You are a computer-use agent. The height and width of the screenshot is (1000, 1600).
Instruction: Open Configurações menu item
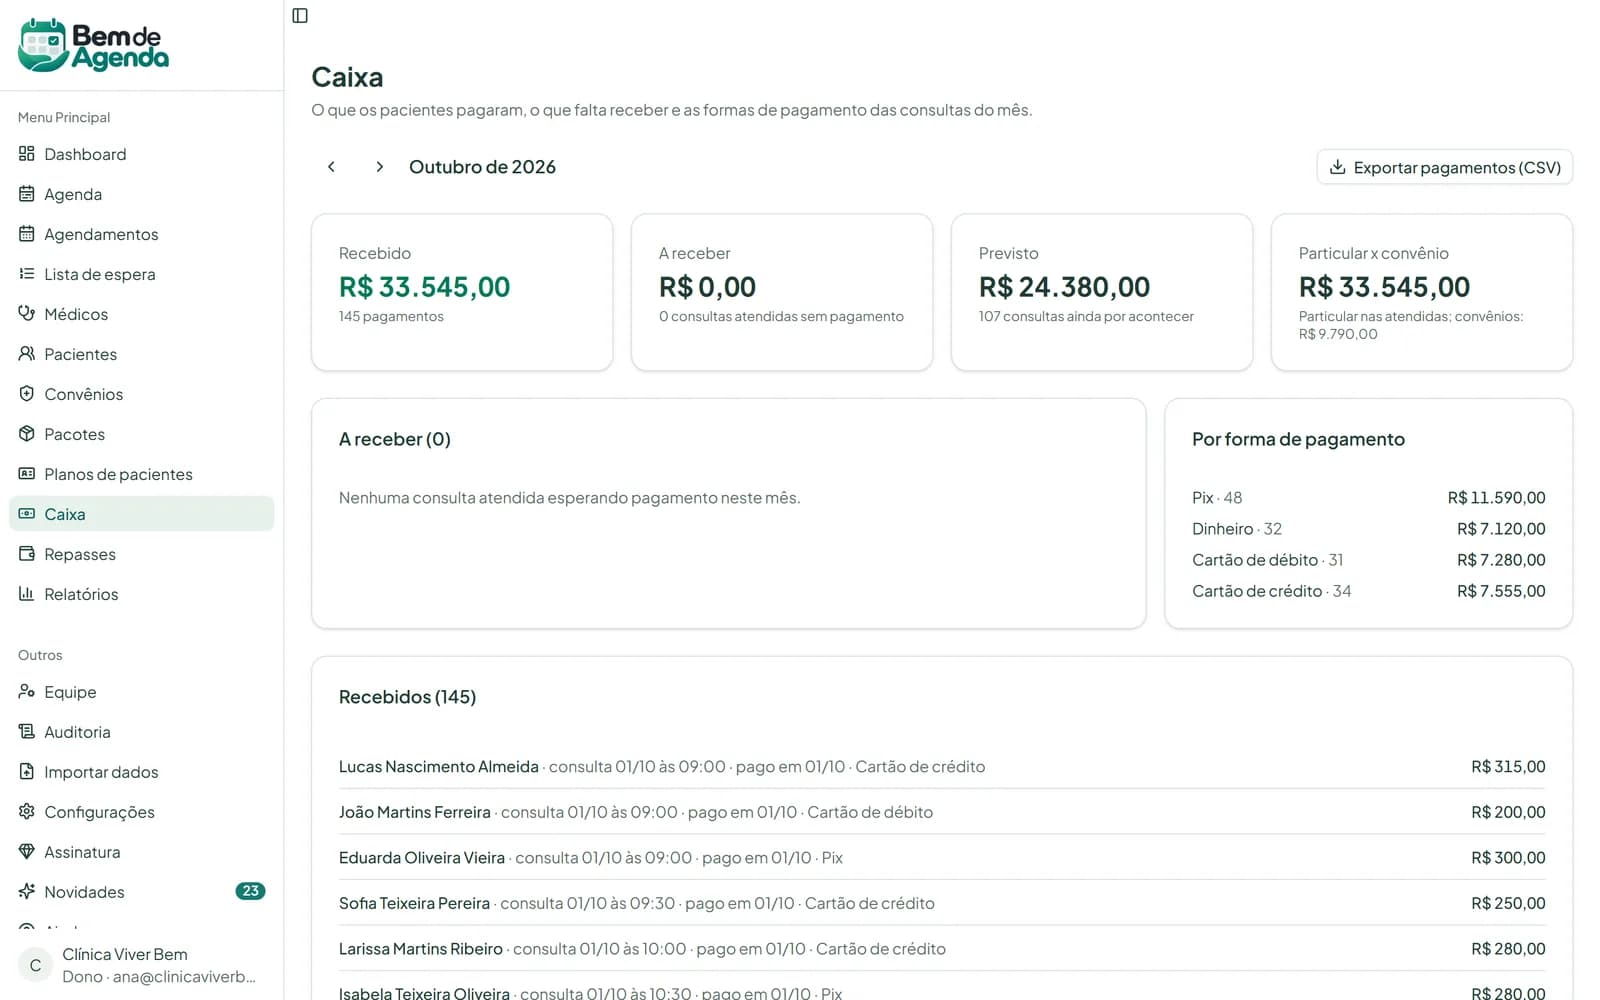[141, 812]
